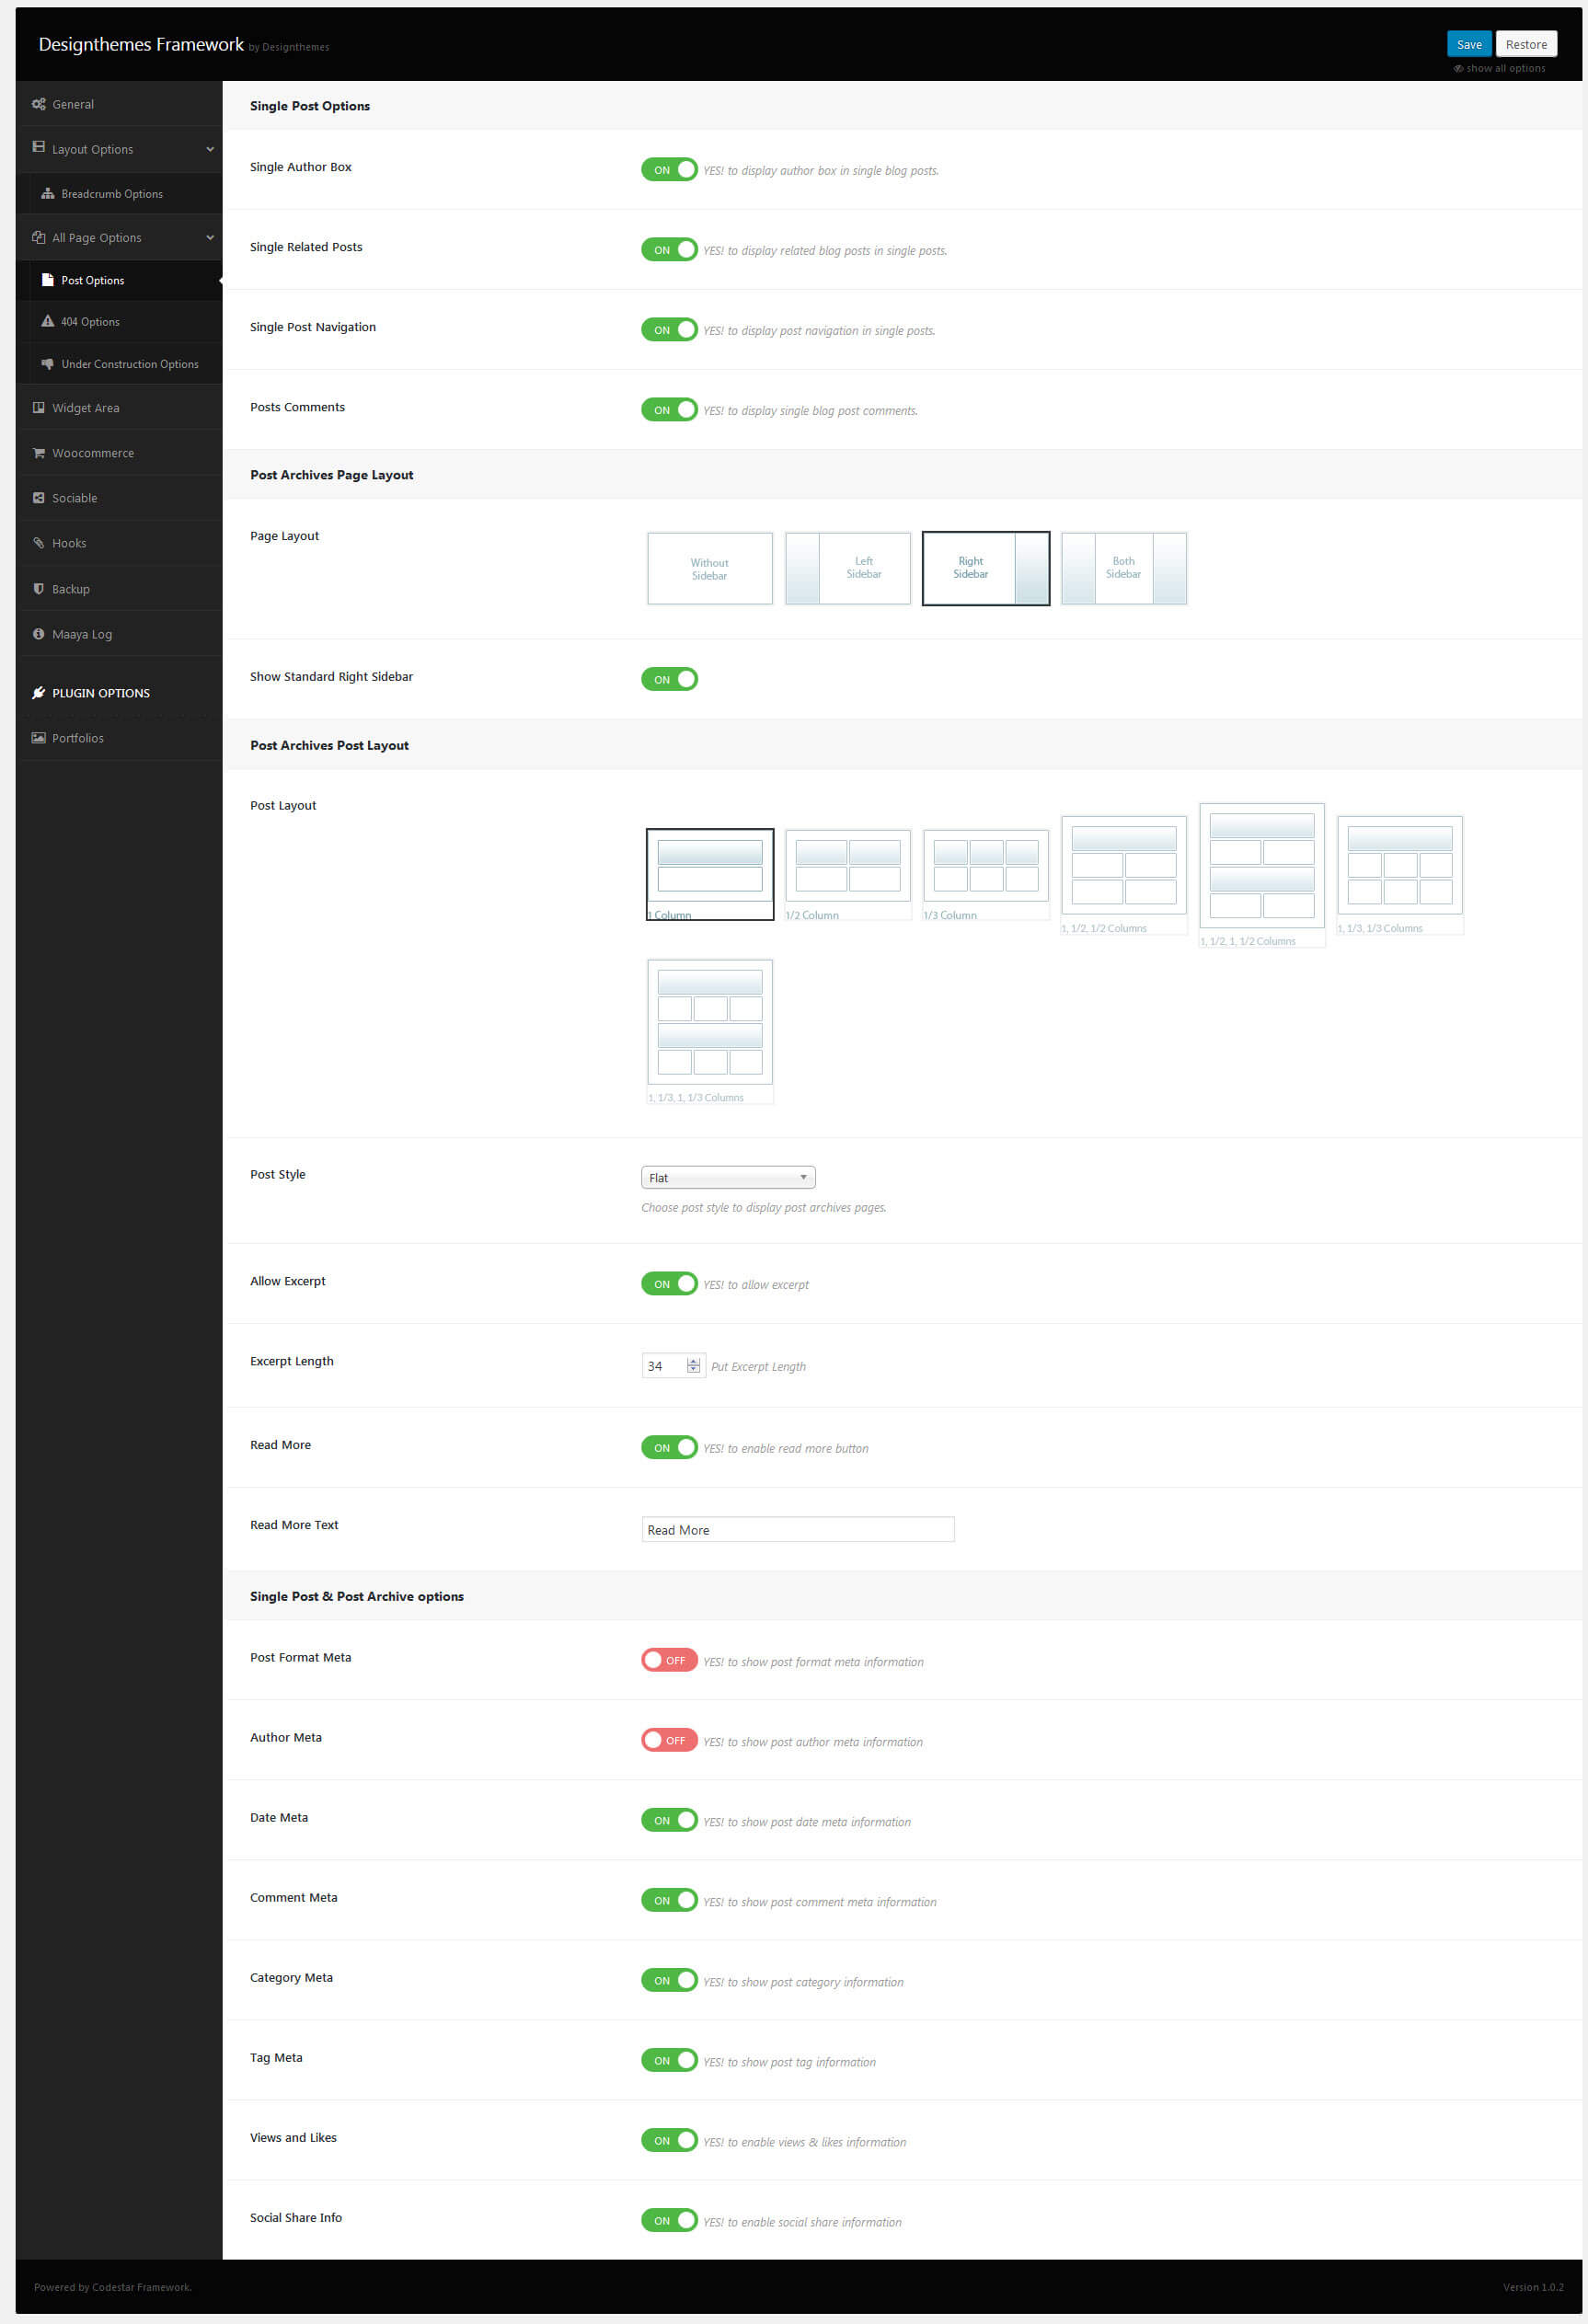Viewport: 1588px width, 2324px height.
Task: Click the Excerpt Length number field
Action: 673,1366
